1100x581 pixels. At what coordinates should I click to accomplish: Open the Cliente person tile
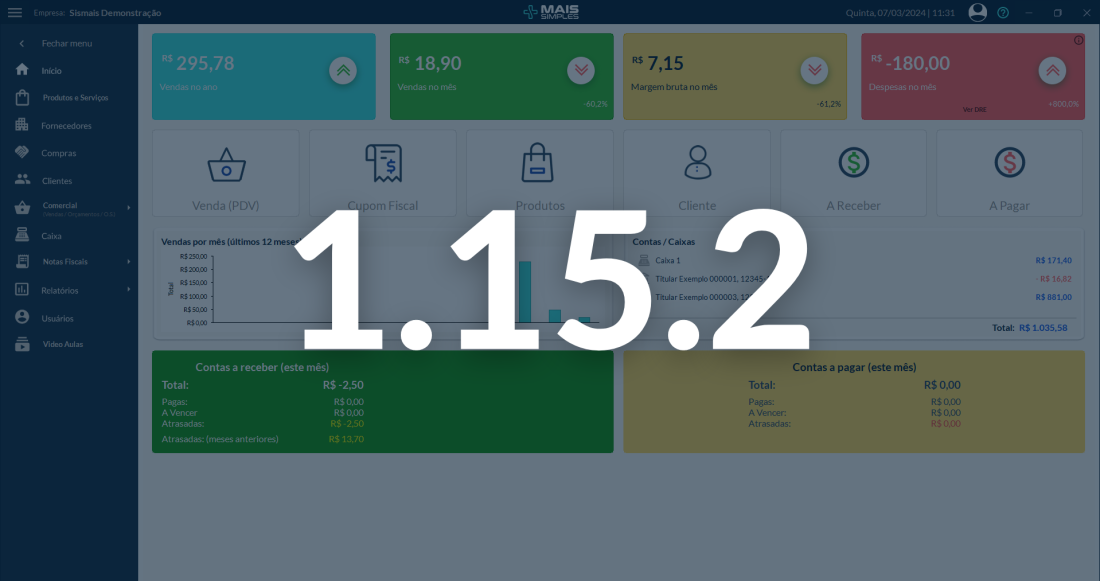(697, 173)
